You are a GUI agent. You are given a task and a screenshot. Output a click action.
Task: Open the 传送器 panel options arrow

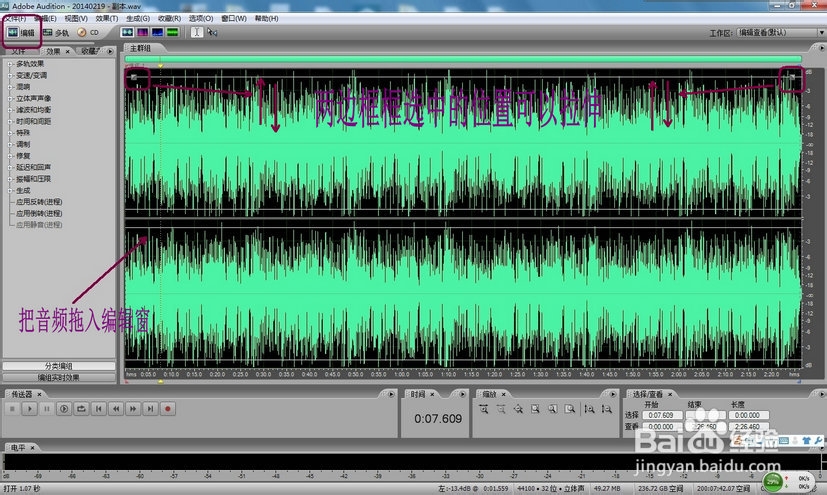[391, 394]
